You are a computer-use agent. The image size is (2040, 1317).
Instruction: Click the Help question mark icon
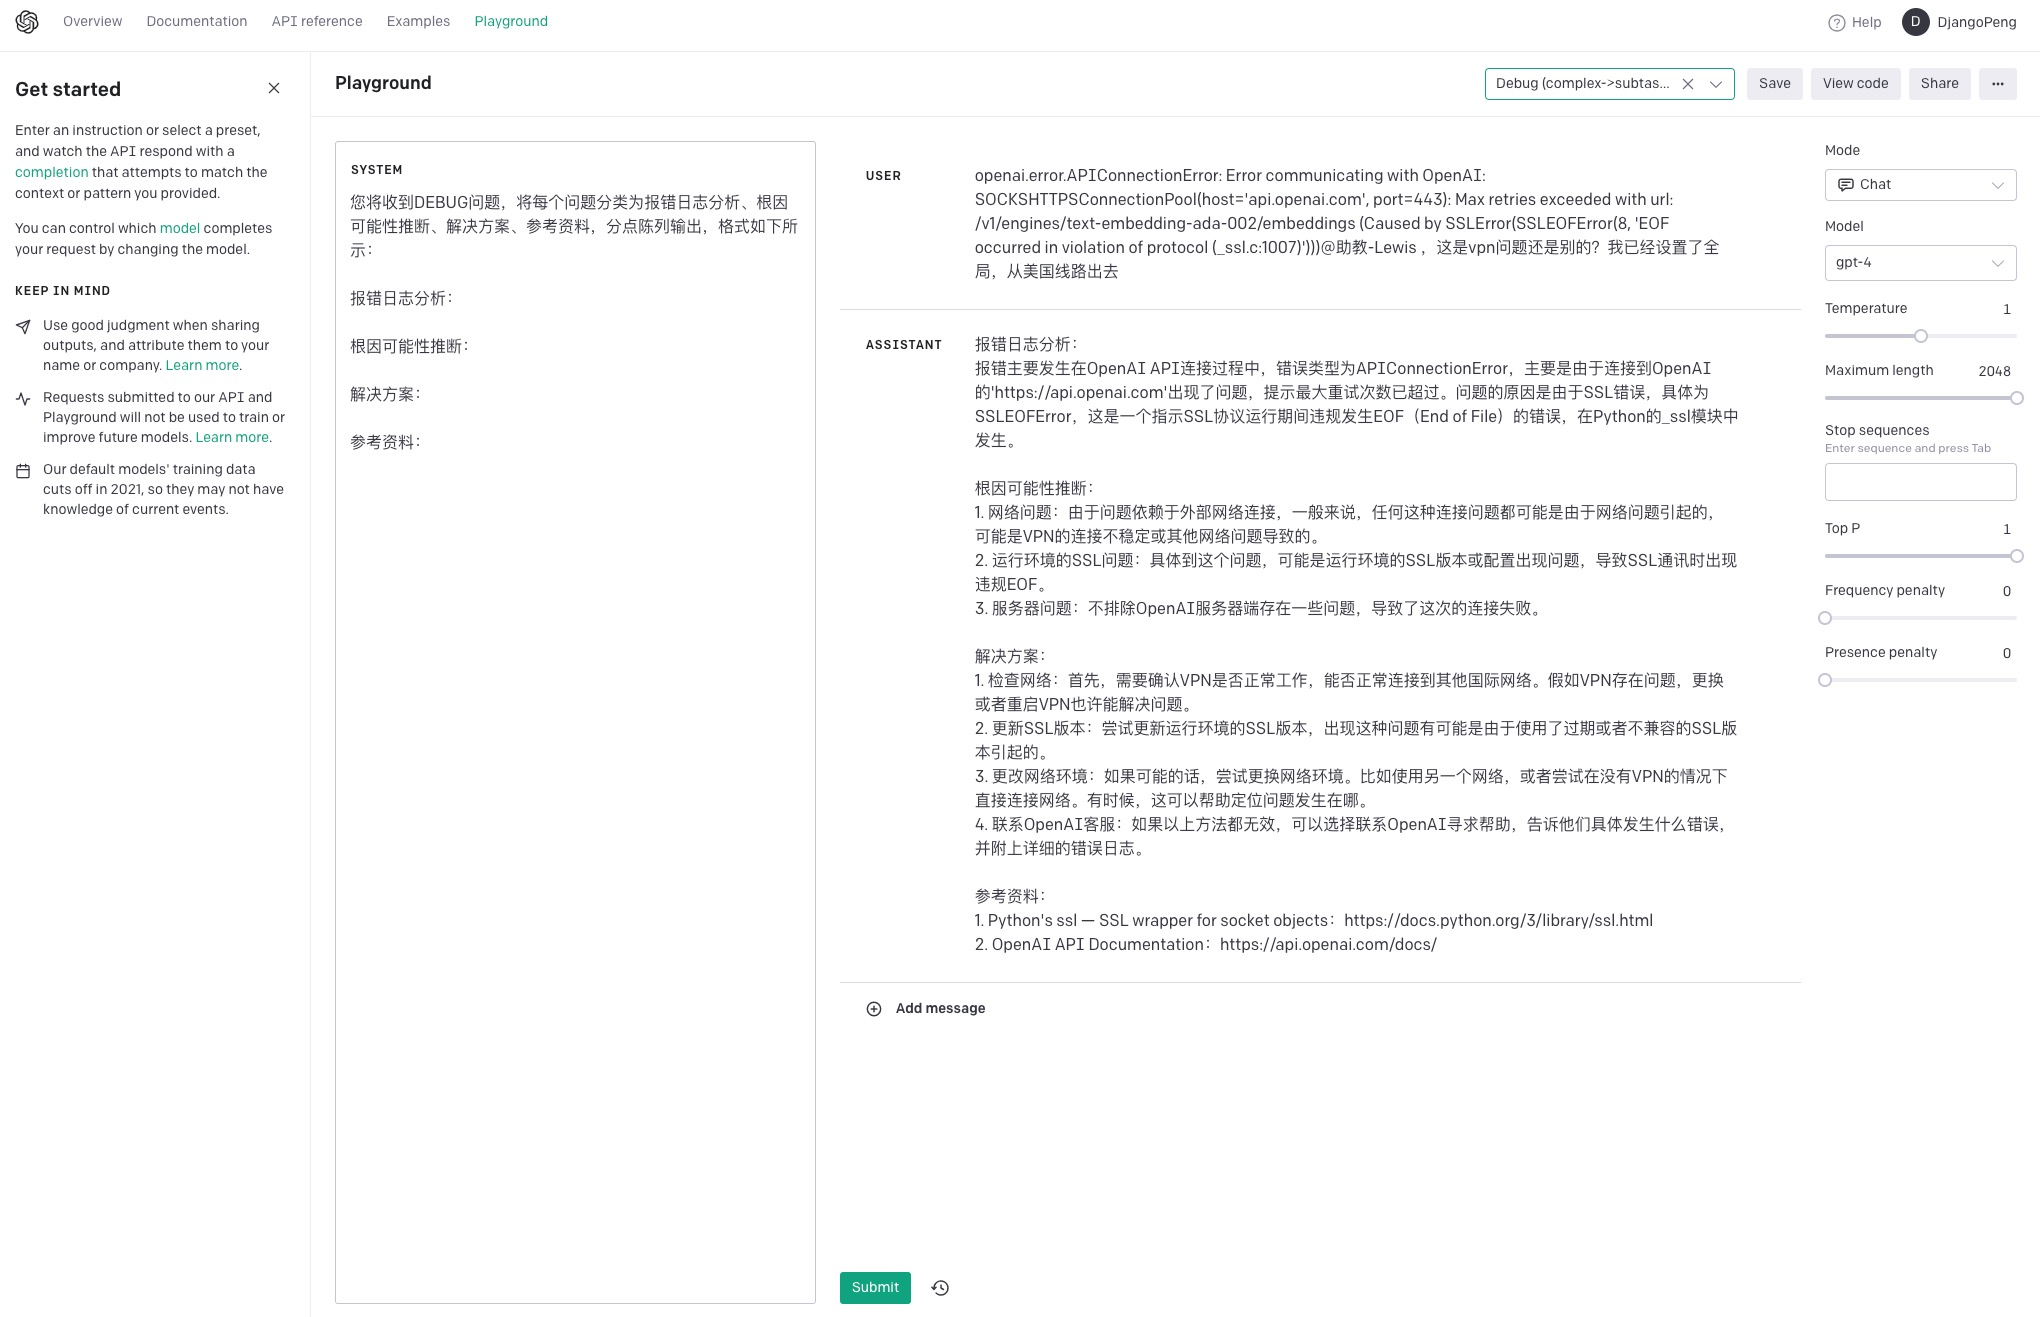tap(1836, 23)
